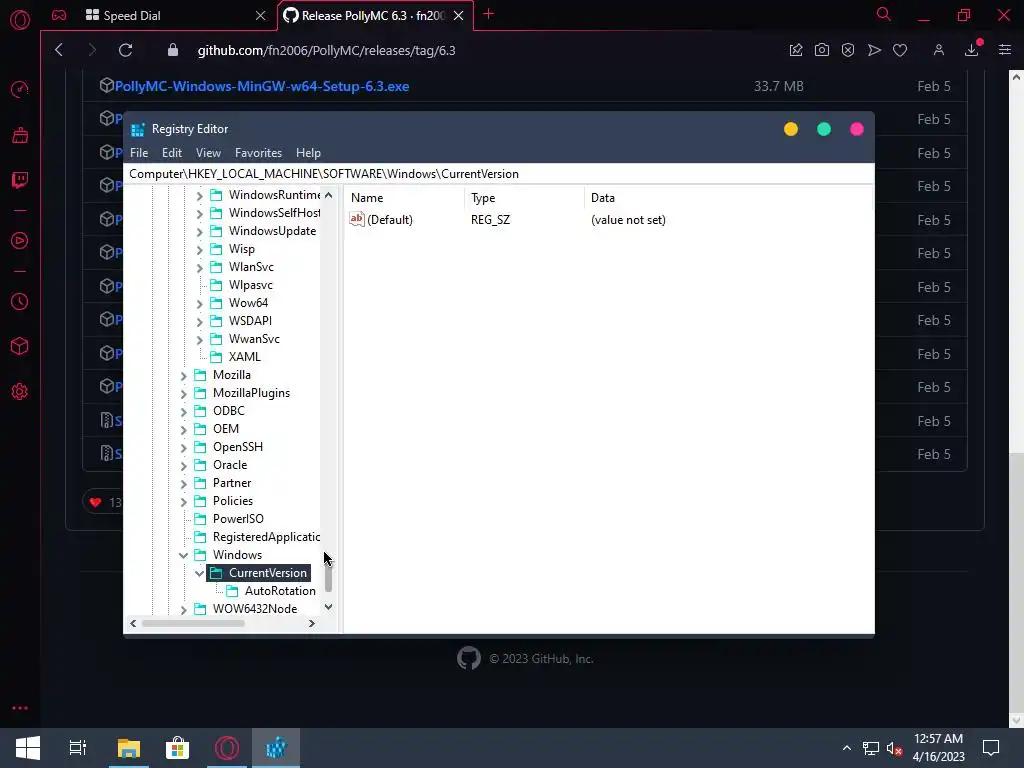Expand the Mozilla registry key
The width and height of the screenshot is (1024, 768).
[x=184, y=376]
